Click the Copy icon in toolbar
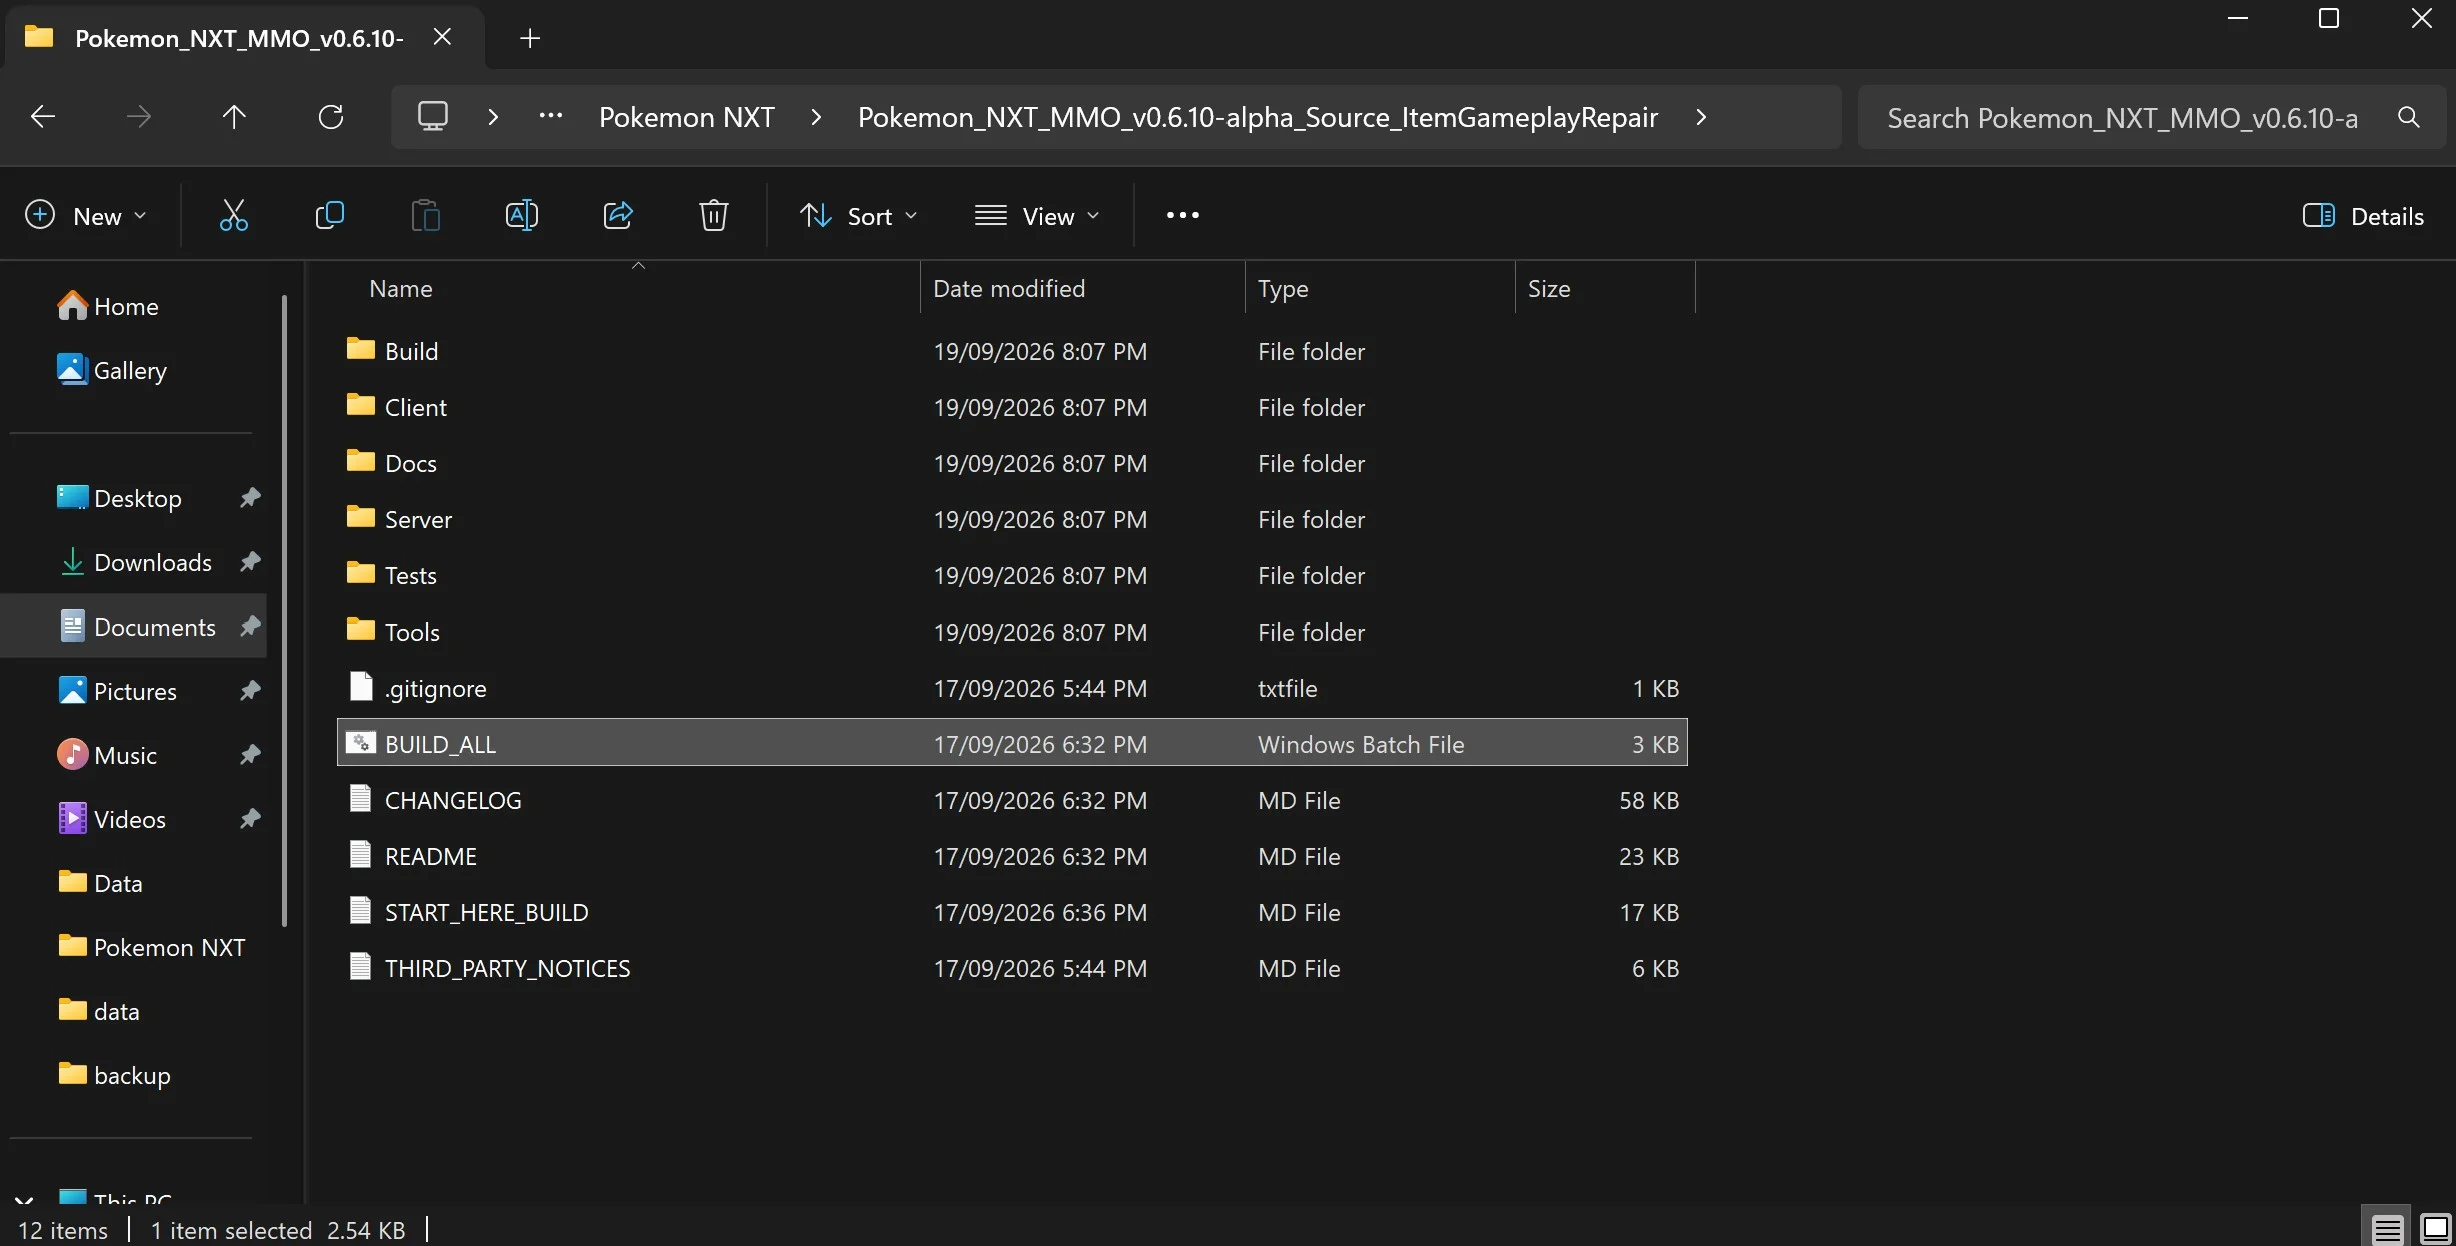Viewport: 2456px width, 1246px height. (x=329, y=215)
